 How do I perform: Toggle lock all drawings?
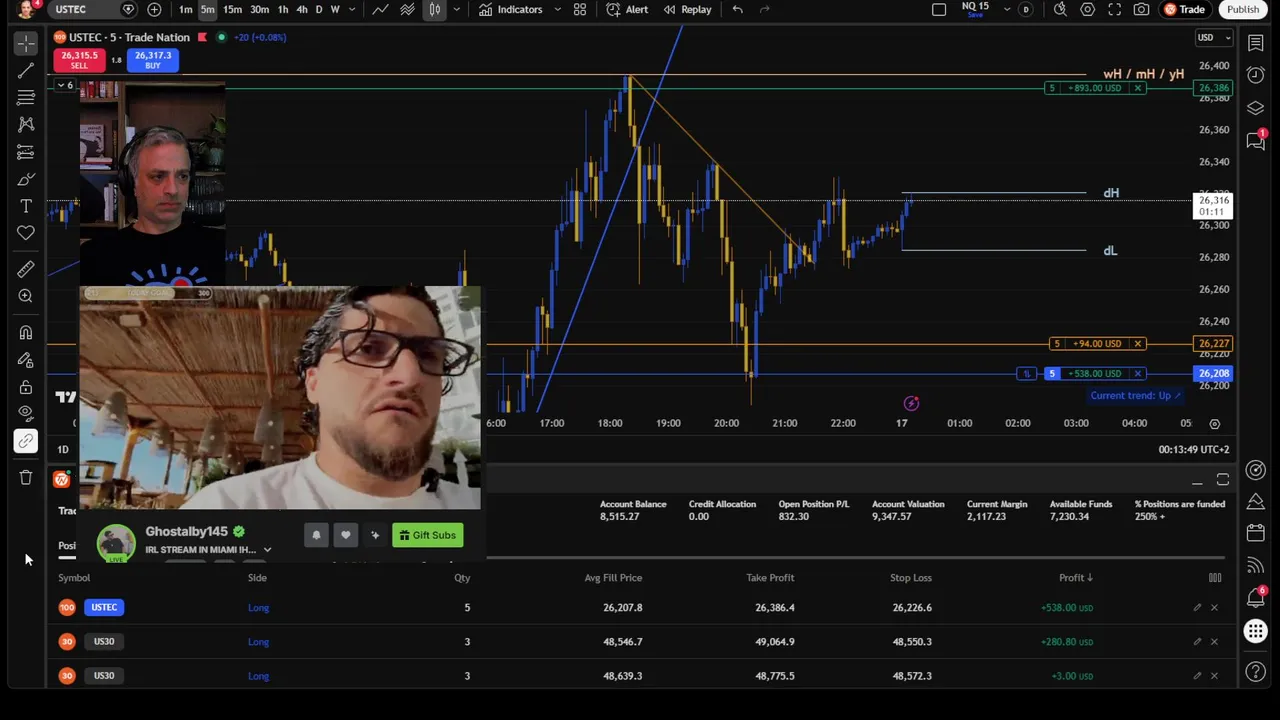26,387
